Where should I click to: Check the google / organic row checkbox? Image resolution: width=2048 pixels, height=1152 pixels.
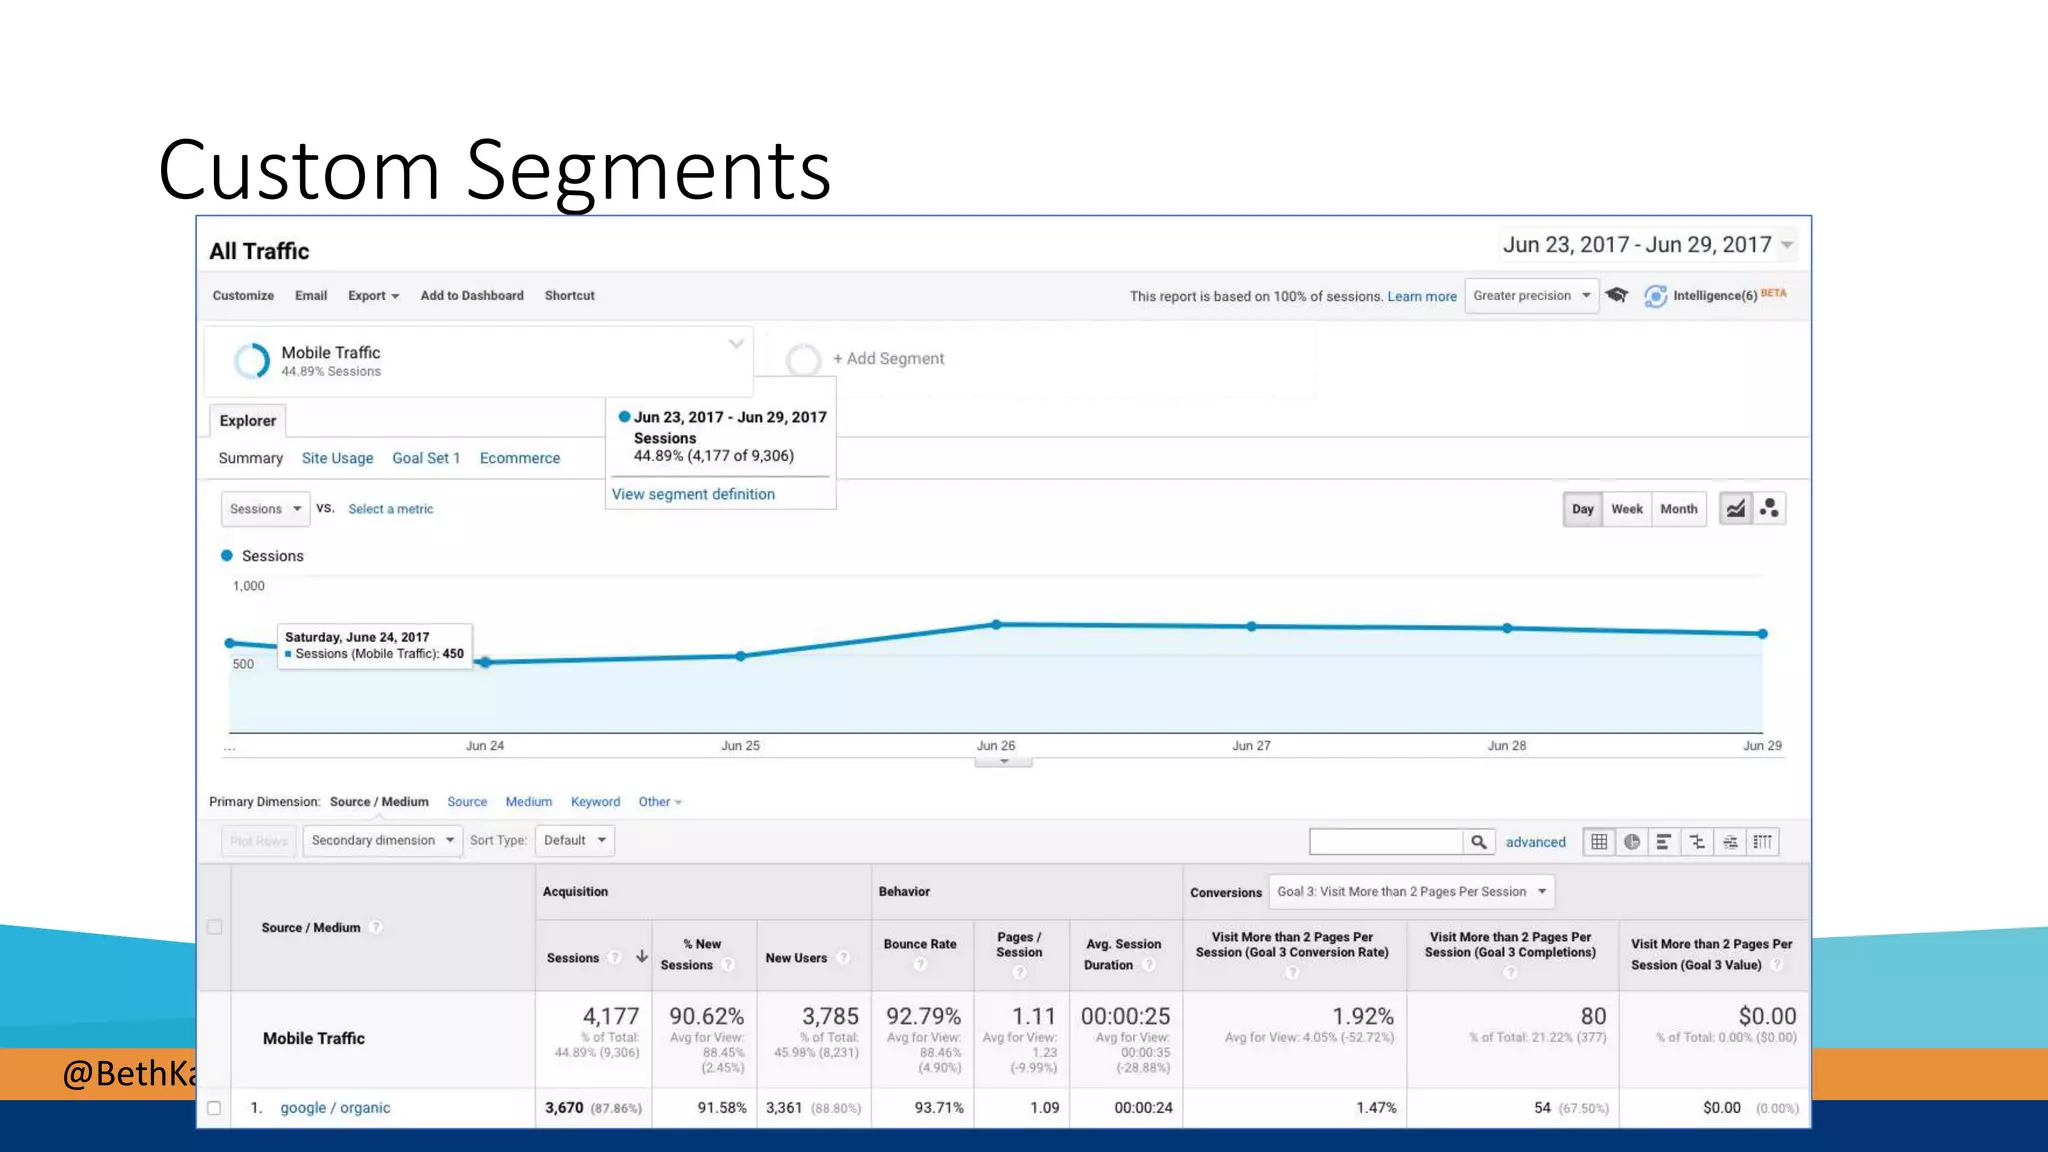pyautogui.click(x=214, y=1108)
